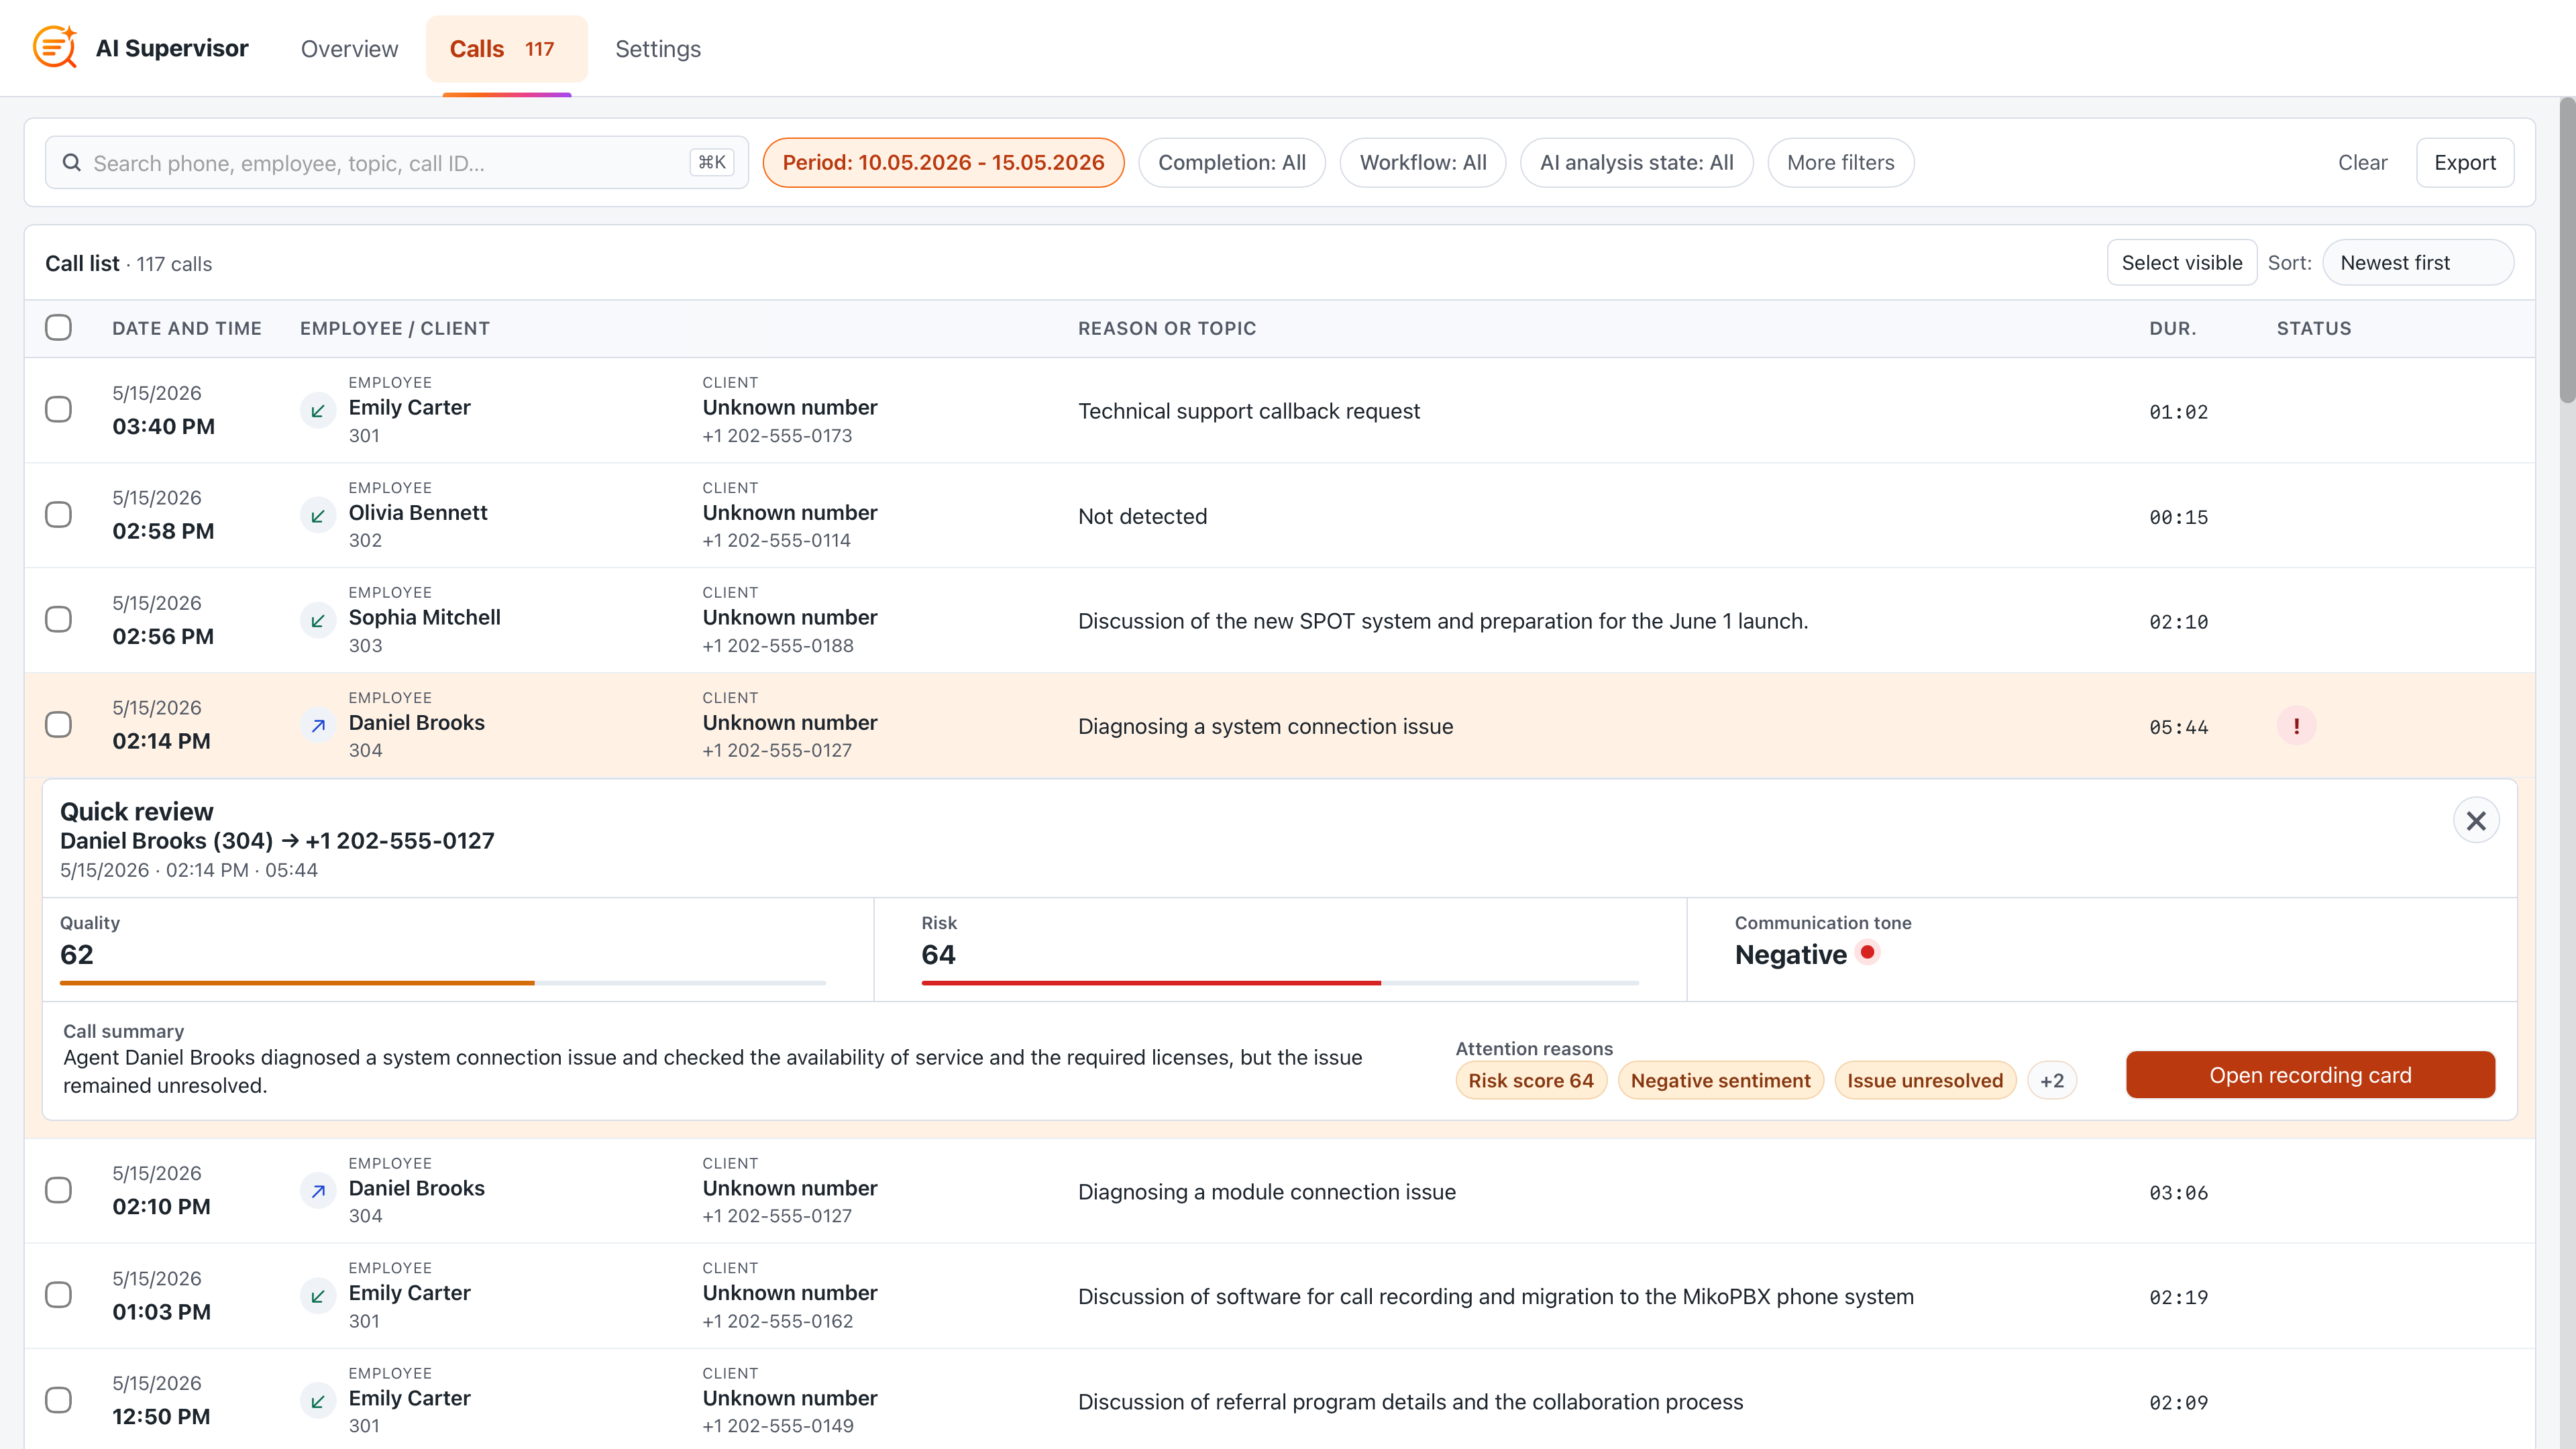Check the box for the 01:03 PM call
Image resolution: width=2576 pixels, height=1449 pixels.
pos(58,1294)
